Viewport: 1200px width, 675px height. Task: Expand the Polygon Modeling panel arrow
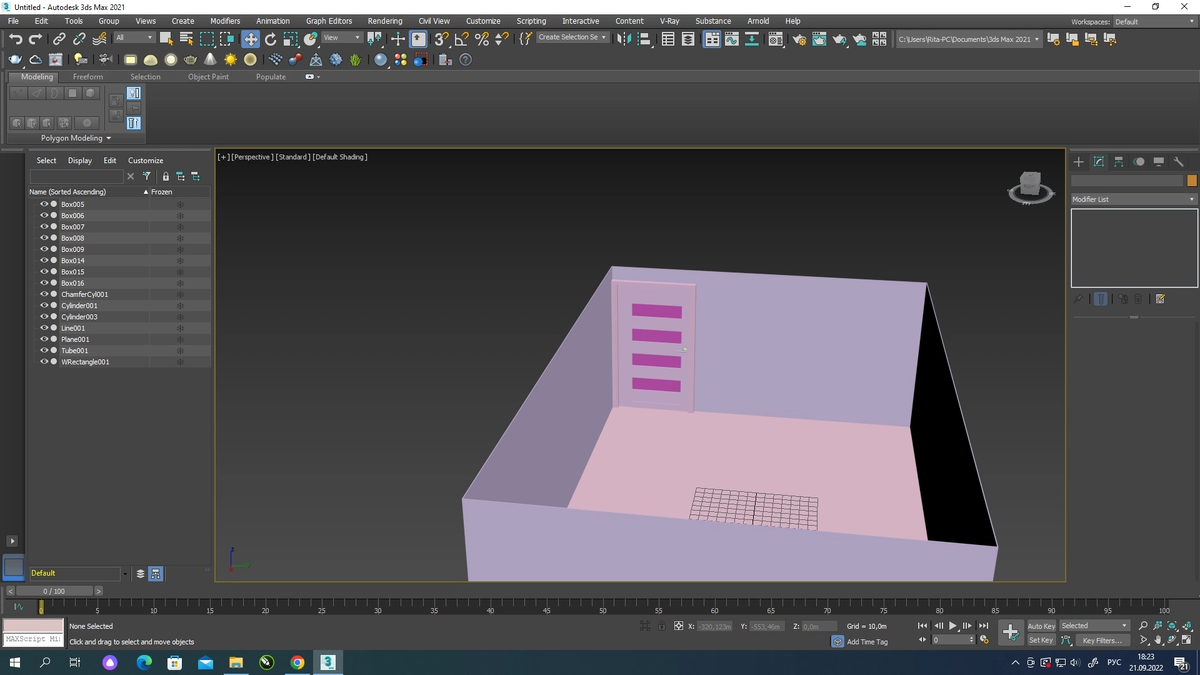pos(108,139)
